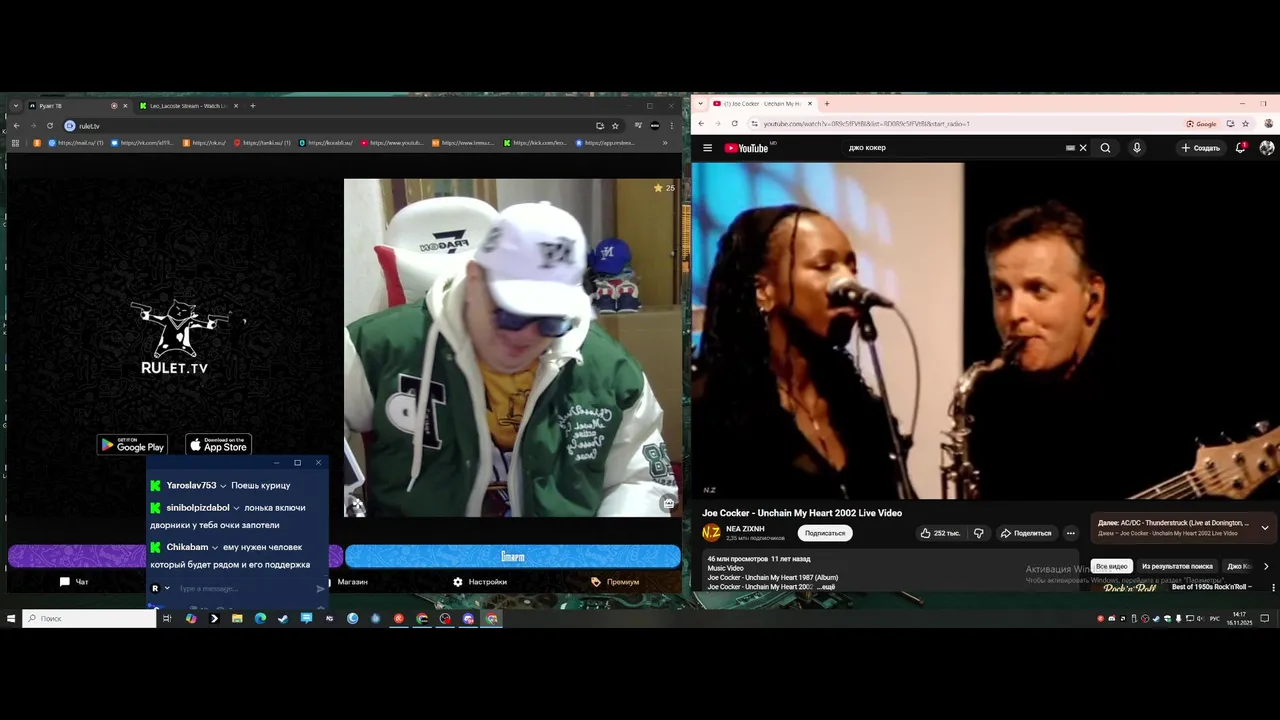Open the YouTube account avatar menu
This screenshot has height=720, width=1280.
[x=1267, y=148]
